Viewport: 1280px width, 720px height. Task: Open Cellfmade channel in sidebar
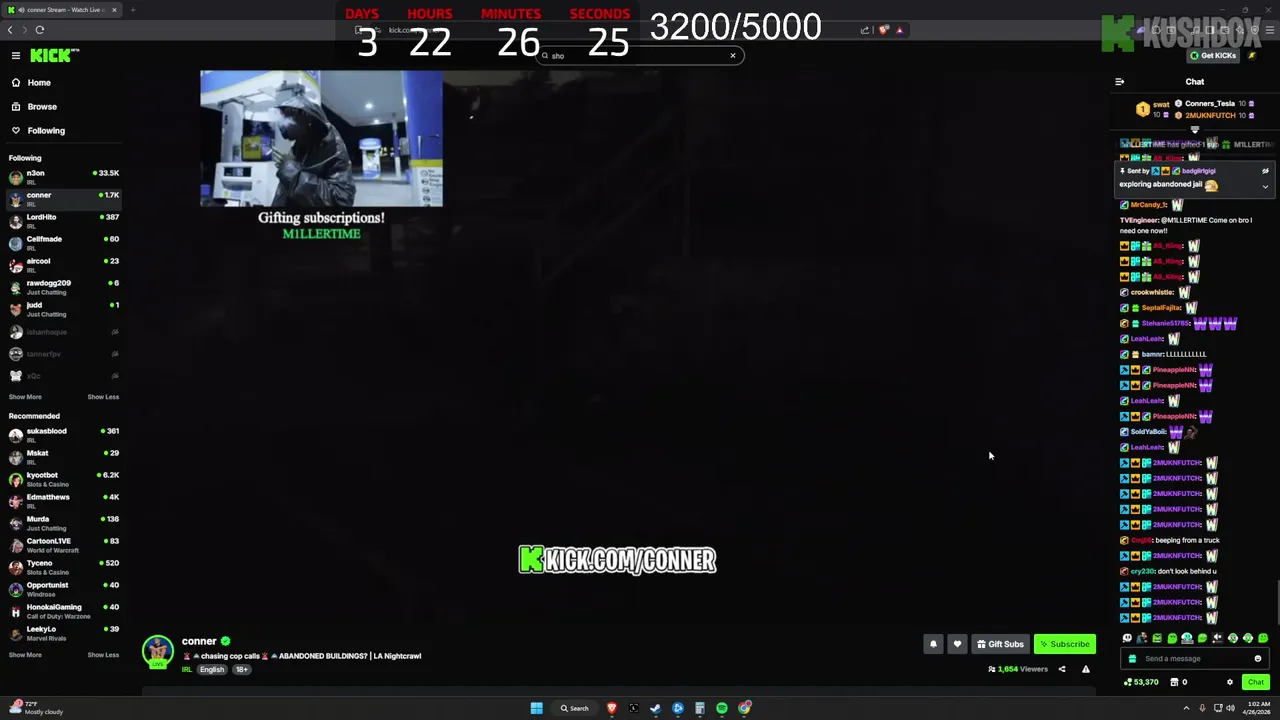pyautogui.click(x=64, y=242)
